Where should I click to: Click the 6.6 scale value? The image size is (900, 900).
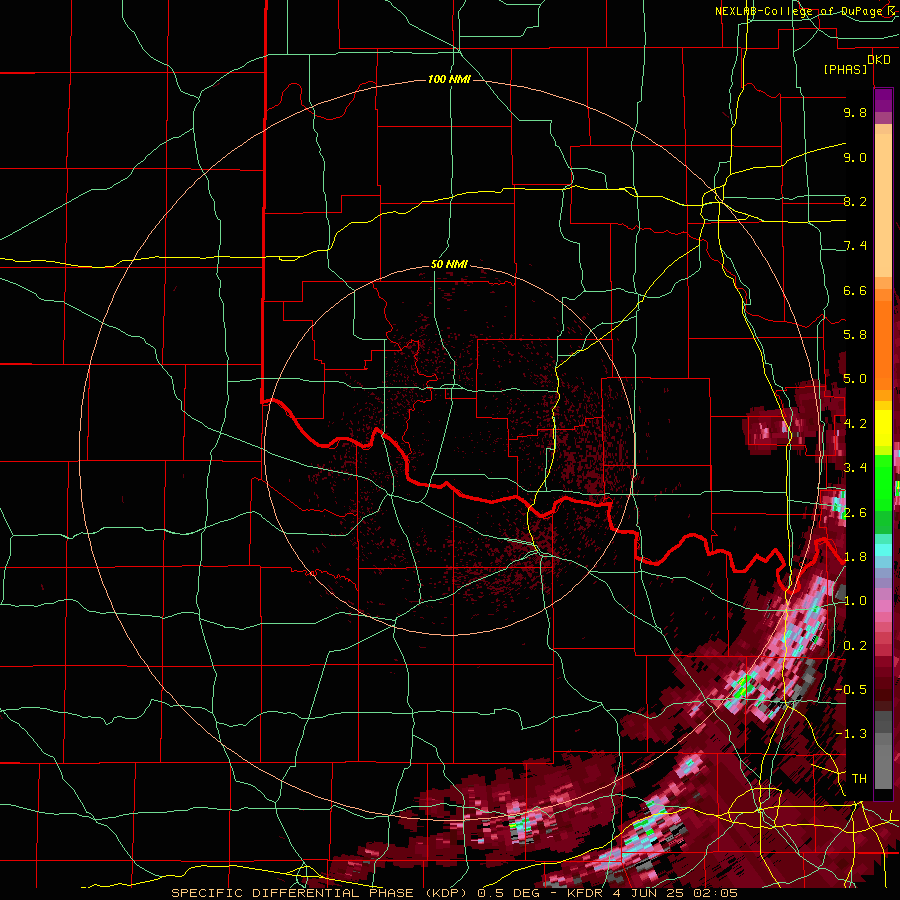855,290
